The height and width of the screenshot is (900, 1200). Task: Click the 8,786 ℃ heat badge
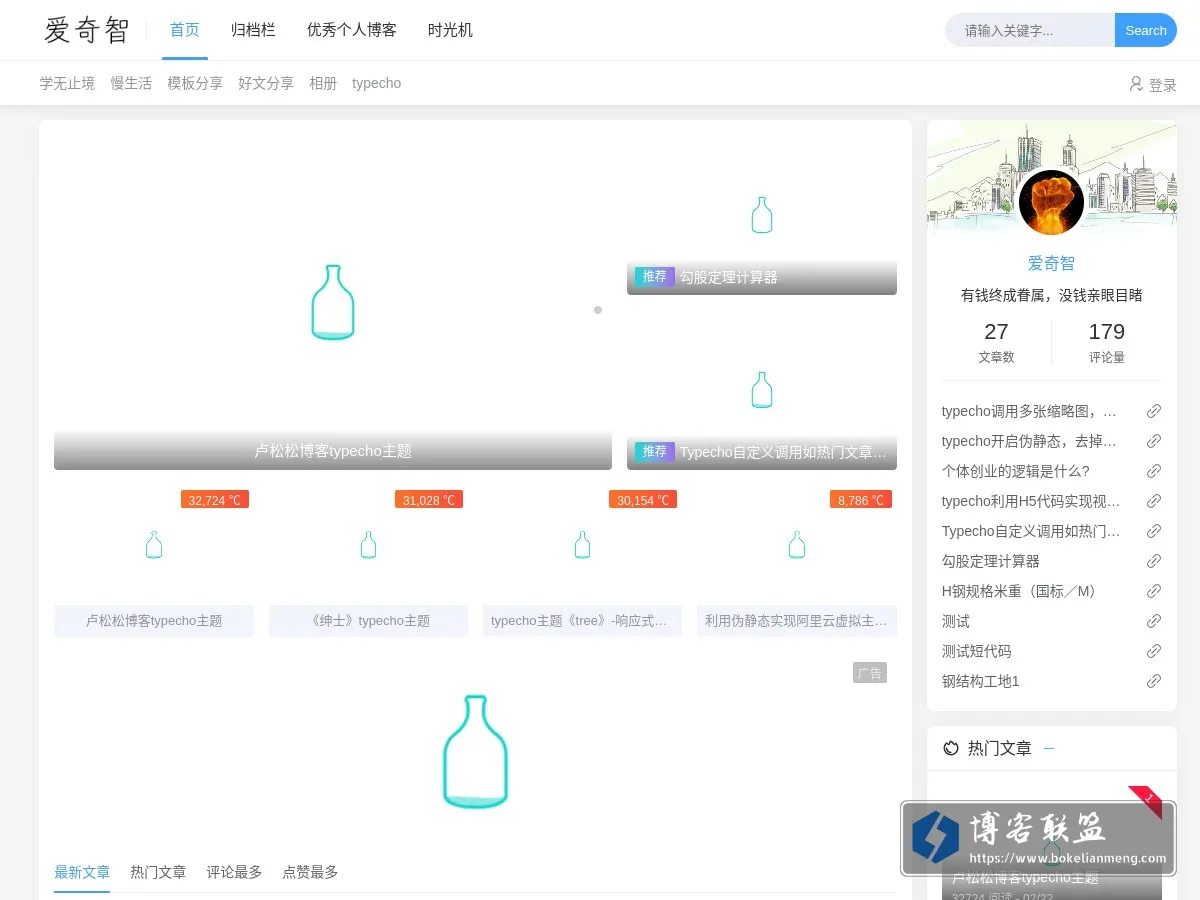[861, 500]
